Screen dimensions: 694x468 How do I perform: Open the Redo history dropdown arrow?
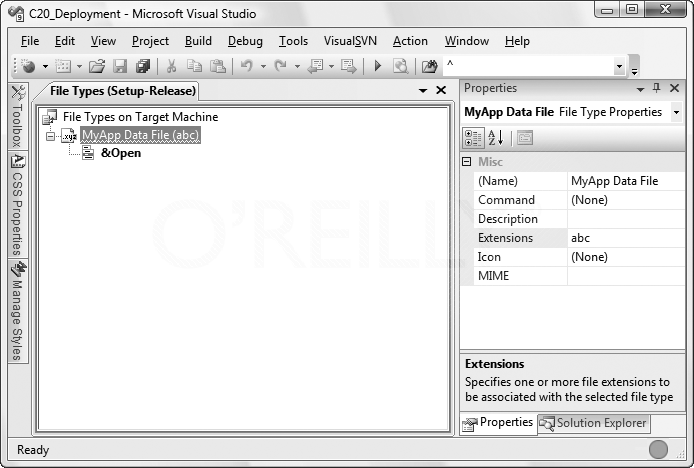tap(297, 67)
